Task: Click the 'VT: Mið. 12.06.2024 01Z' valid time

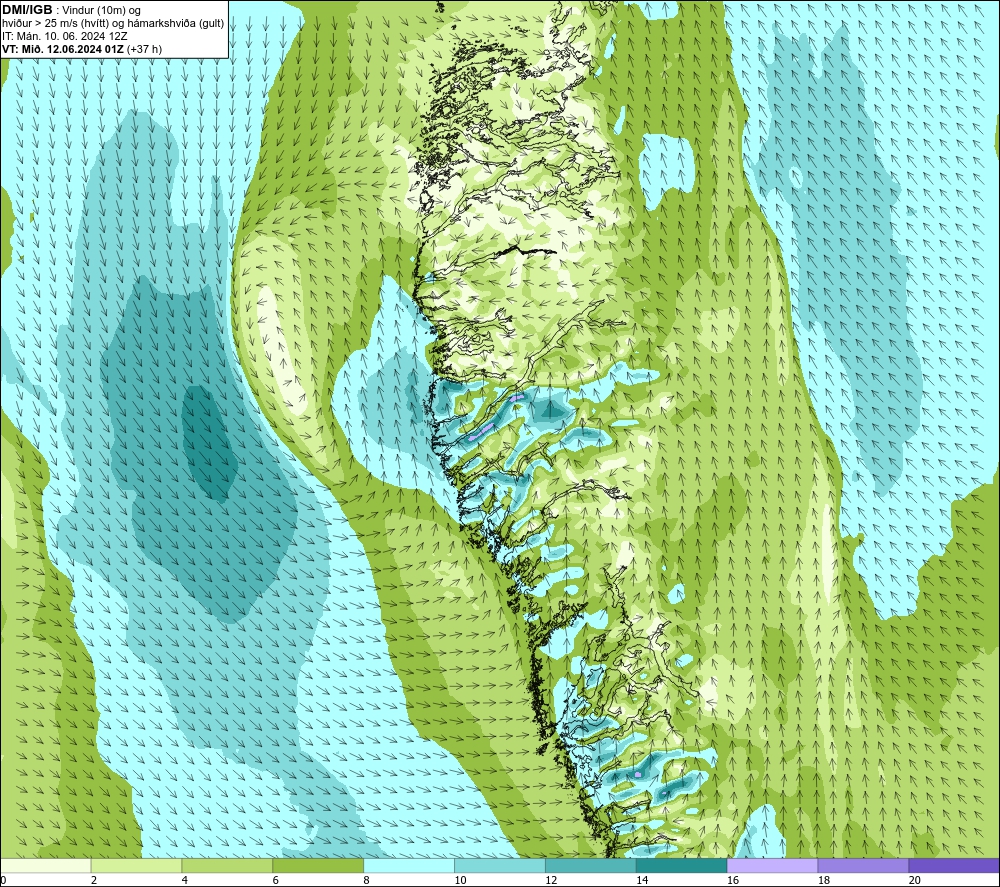Action: [x=63, y=49]
